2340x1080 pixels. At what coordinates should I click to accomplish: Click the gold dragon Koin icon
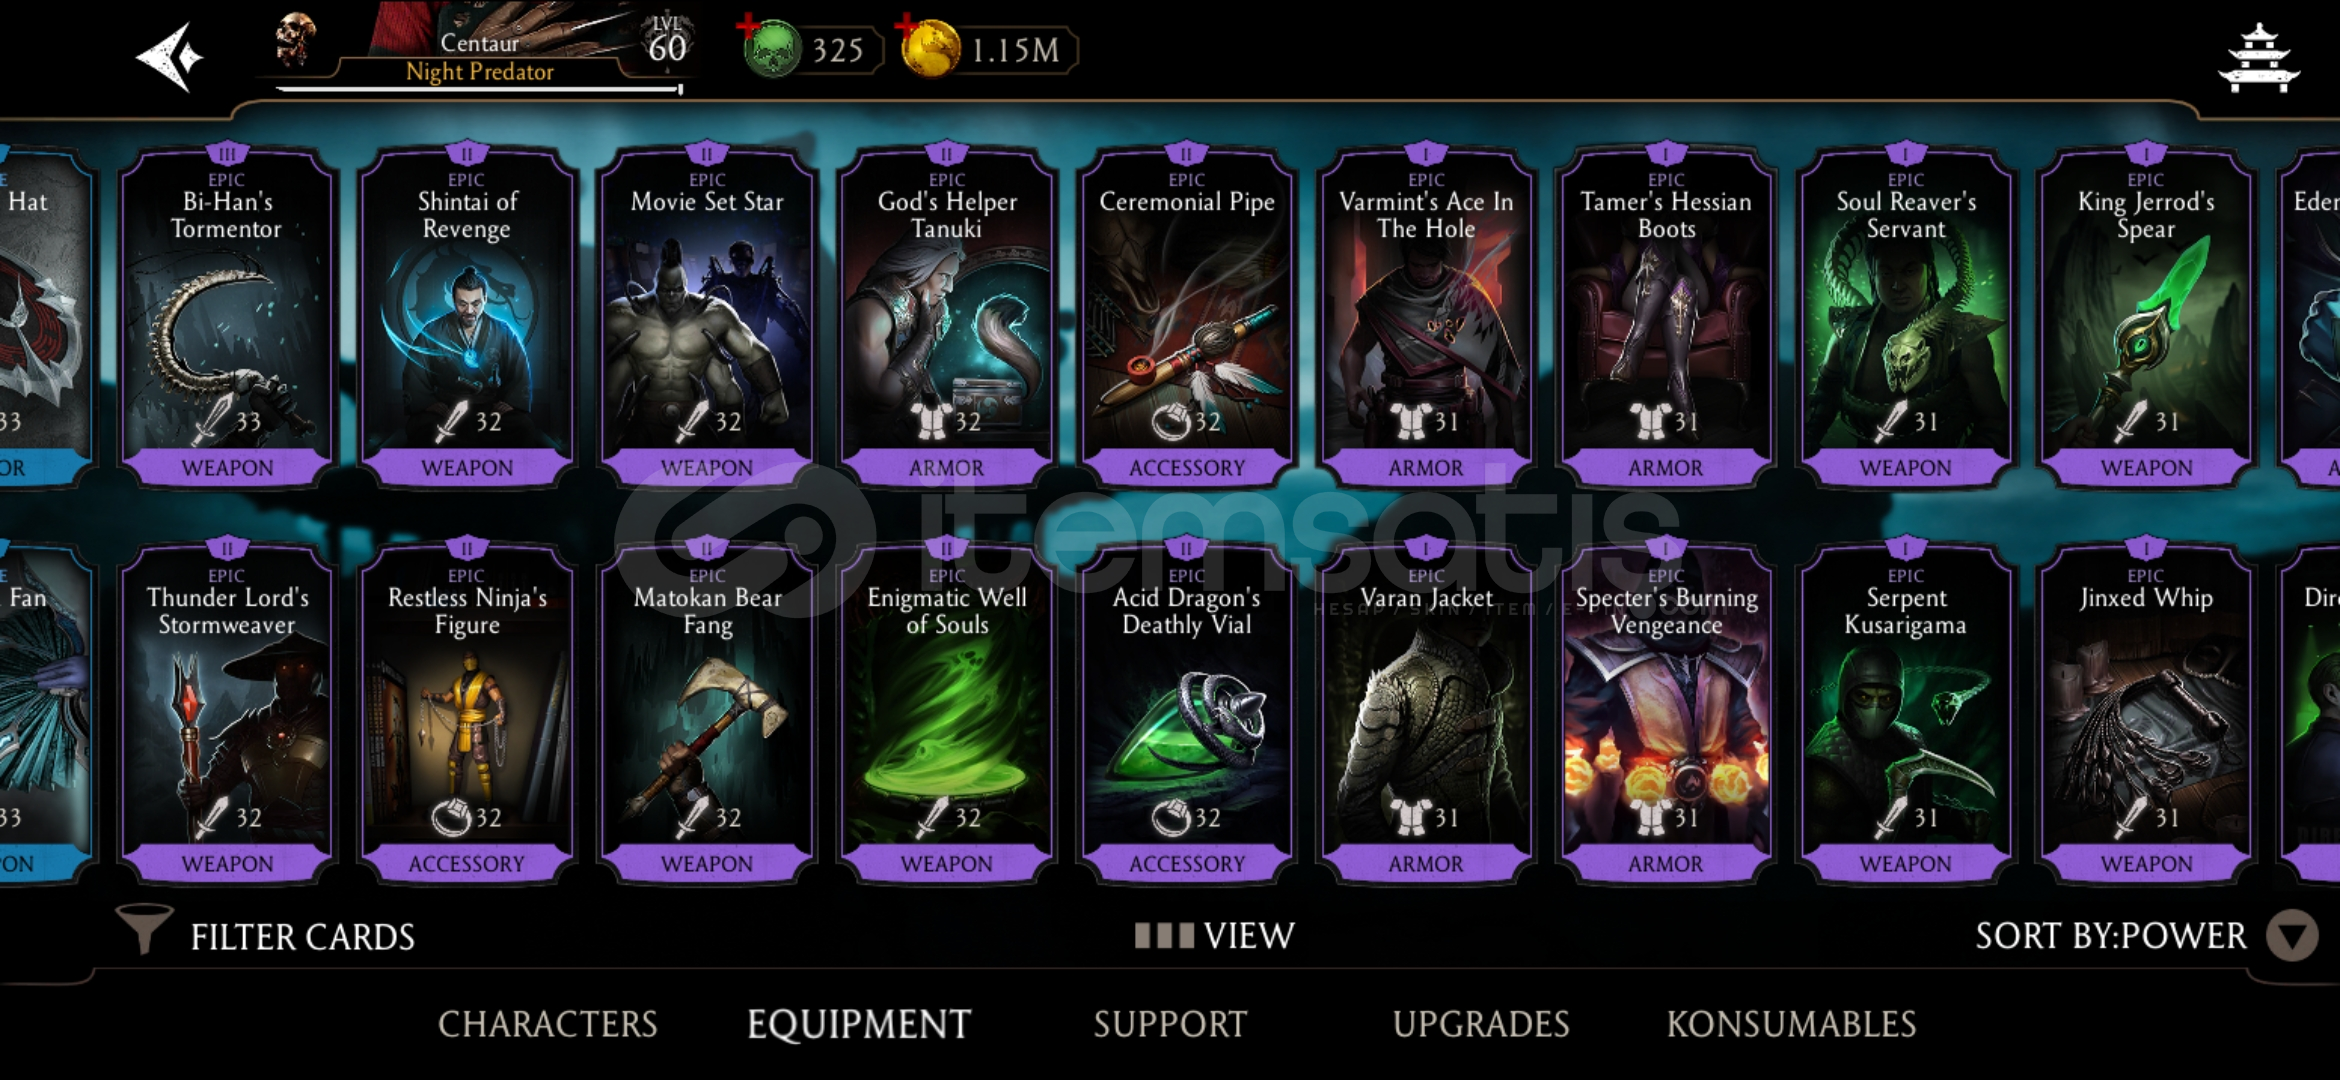pos(931,50)
